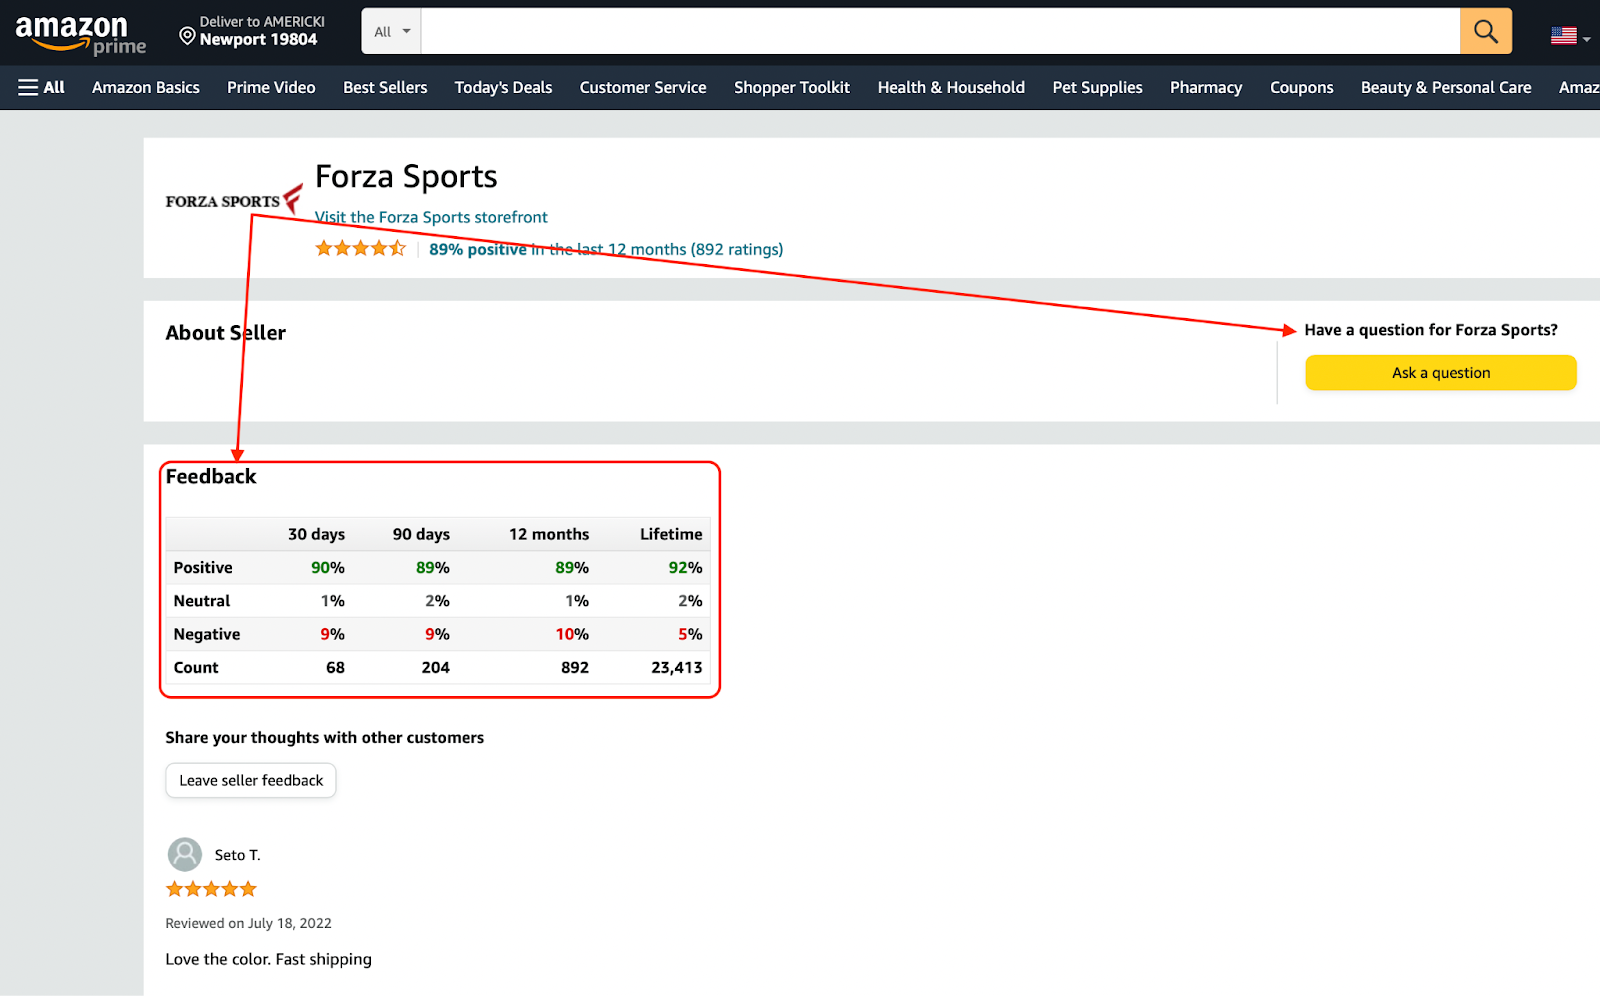Click the Lifetime count 23,413
This screenshot has height=996, width=1600.
pyautogui.click(x=676, y=667)
